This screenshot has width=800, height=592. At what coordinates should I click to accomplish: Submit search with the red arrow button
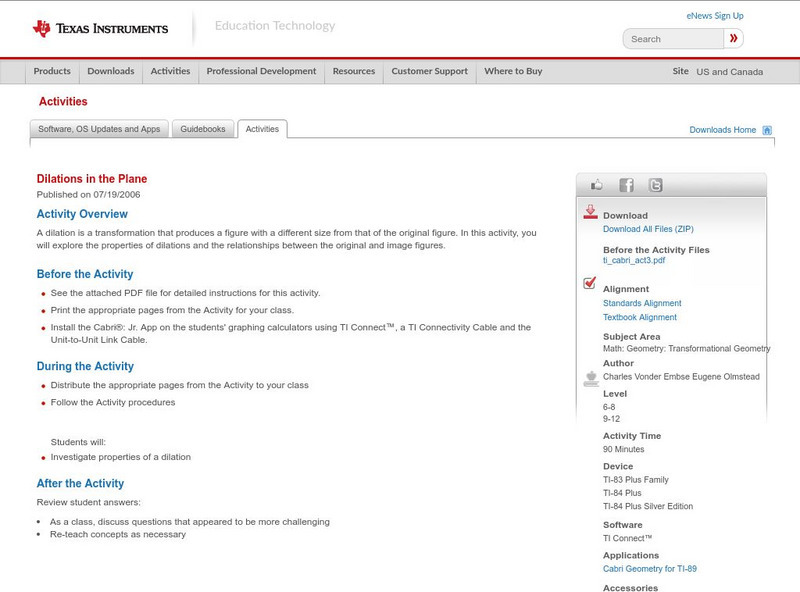pos(733,38)
